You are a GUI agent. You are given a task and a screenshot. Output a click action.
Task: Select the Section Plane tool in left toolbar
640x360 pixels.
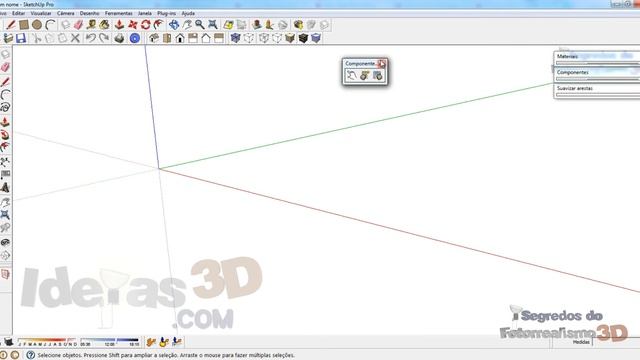(x=5, y=274)
